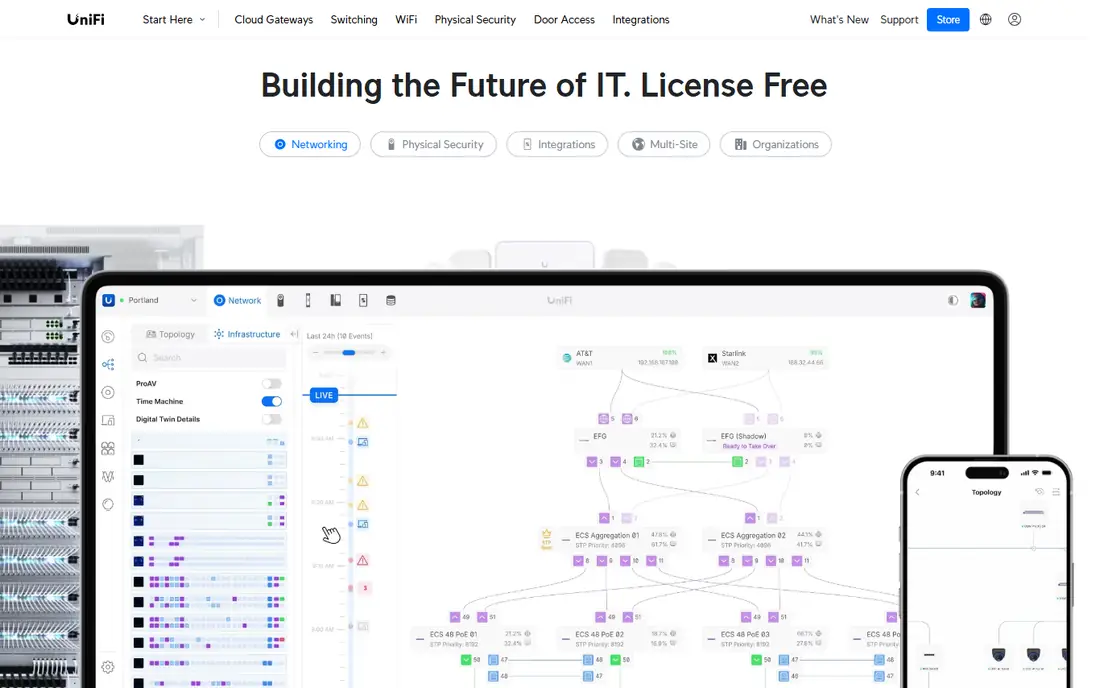Click the red badge with 3 on timeline

click(365, 588)
